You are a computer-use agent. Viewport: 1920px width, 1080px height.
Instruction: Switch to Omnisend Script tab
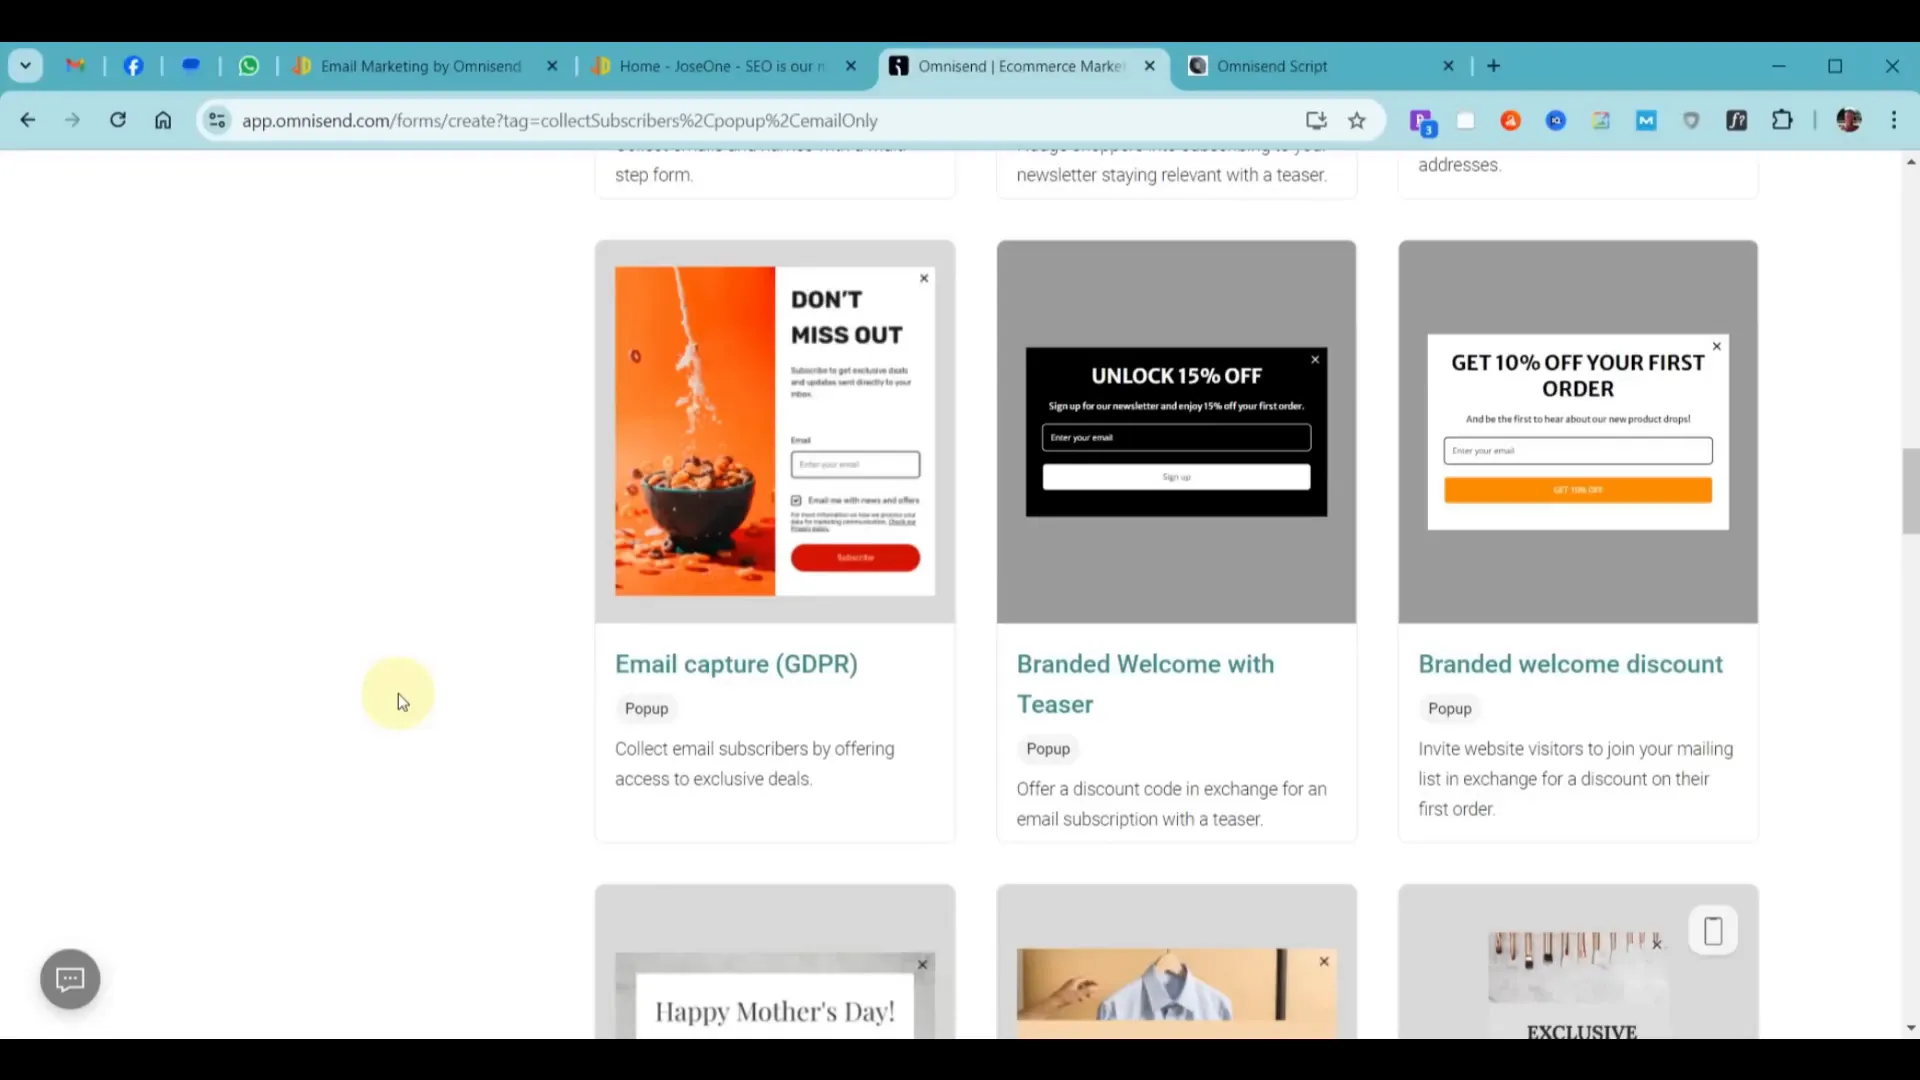pos(1272,66)
